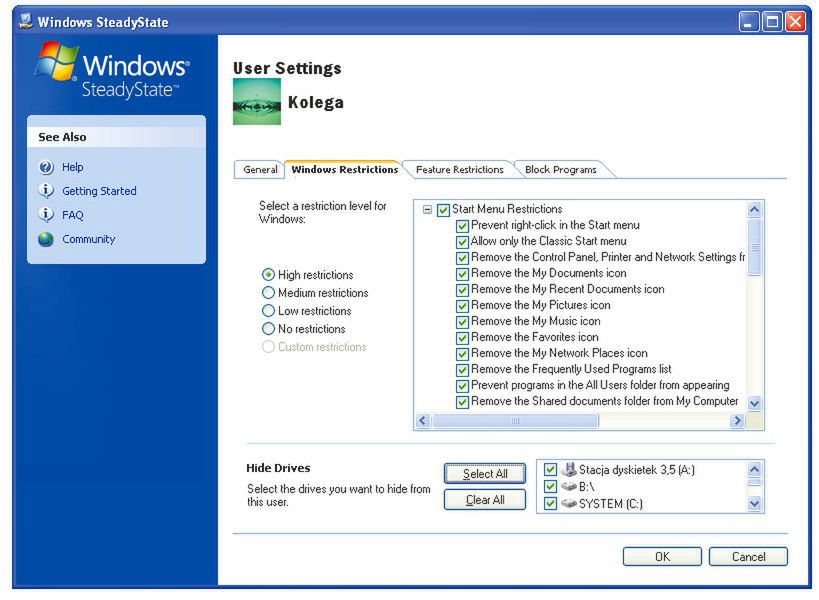Switch to the General tab
This screenshot has width=819, height=600.
(x=260, y=170)
